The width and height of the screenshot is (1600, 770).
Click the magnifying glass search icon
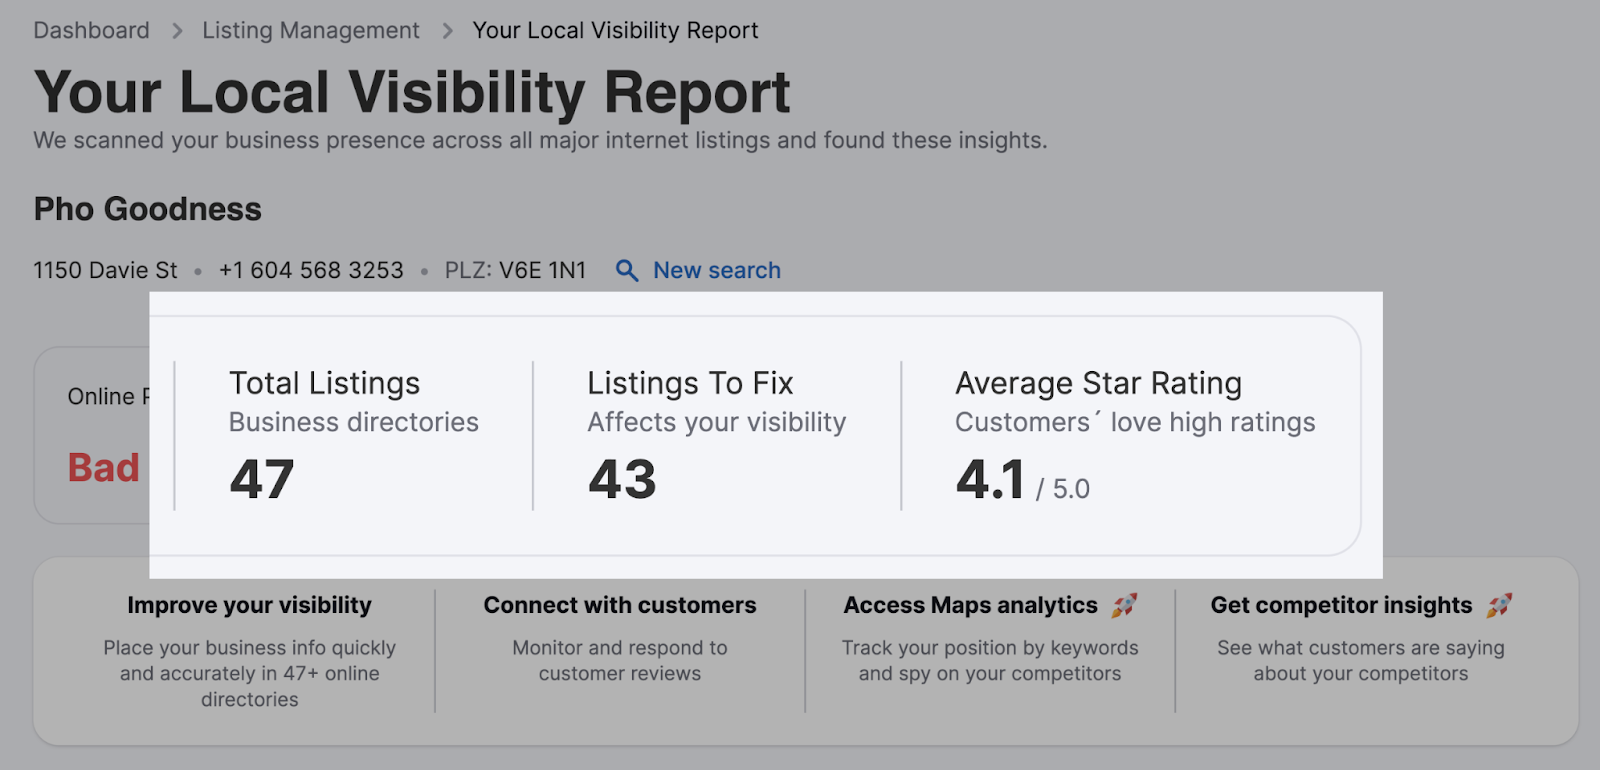[x=627, y=271]
